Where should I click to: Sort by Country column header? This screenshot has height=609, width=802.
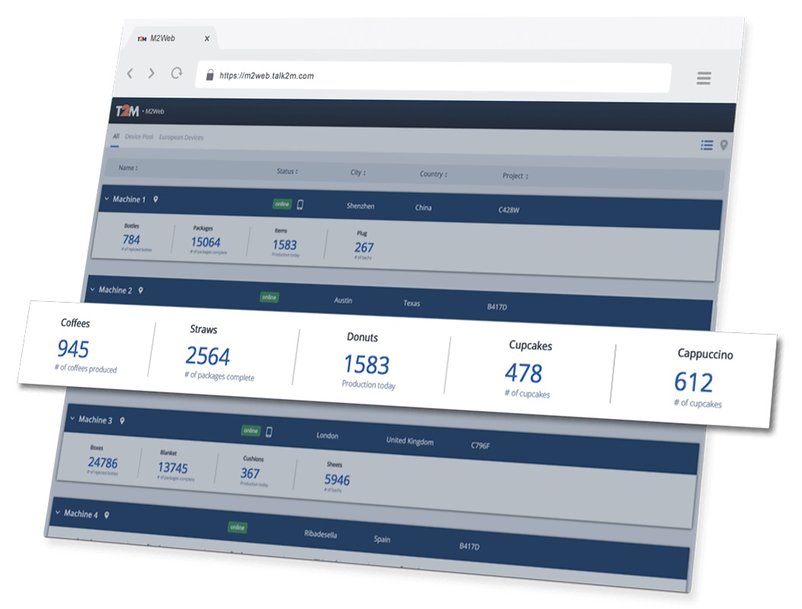coord(433,174)
